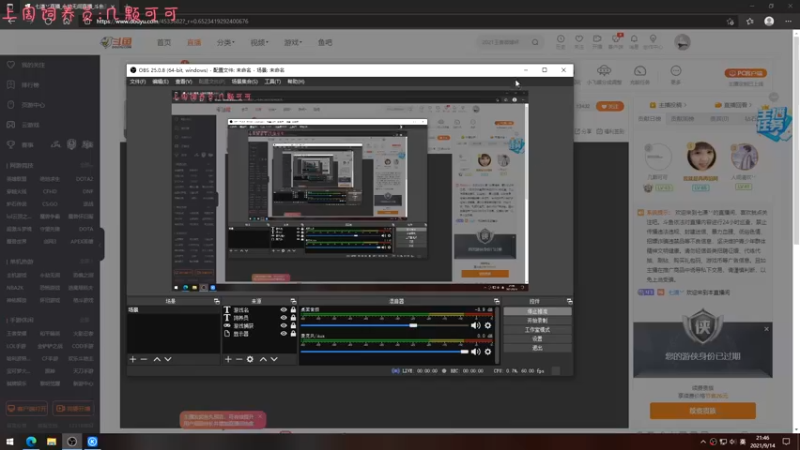The width and height of the screenshot is (800, 450).
Task: Expand 主播投稿 section arrow on right panel
Action: click(685, 105)
